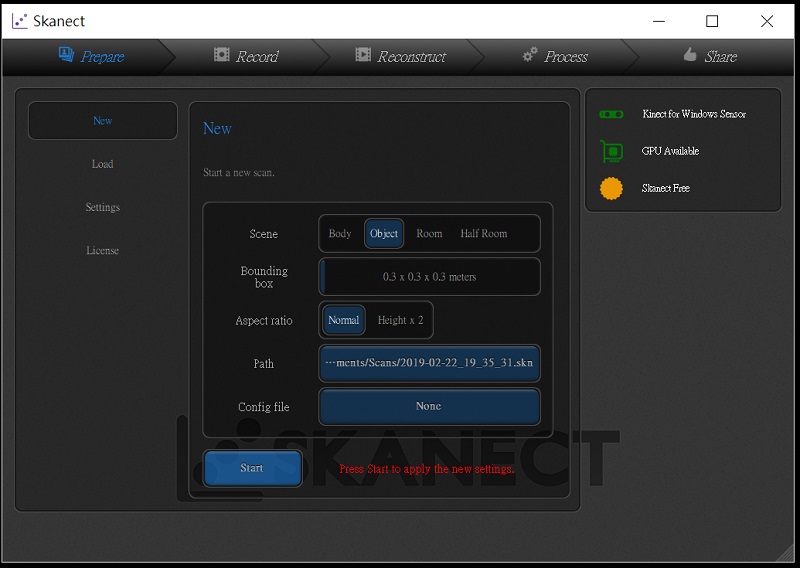Click the red Press Start message
The height and width of the screenshot is (568, 800).
click(427, 469)
